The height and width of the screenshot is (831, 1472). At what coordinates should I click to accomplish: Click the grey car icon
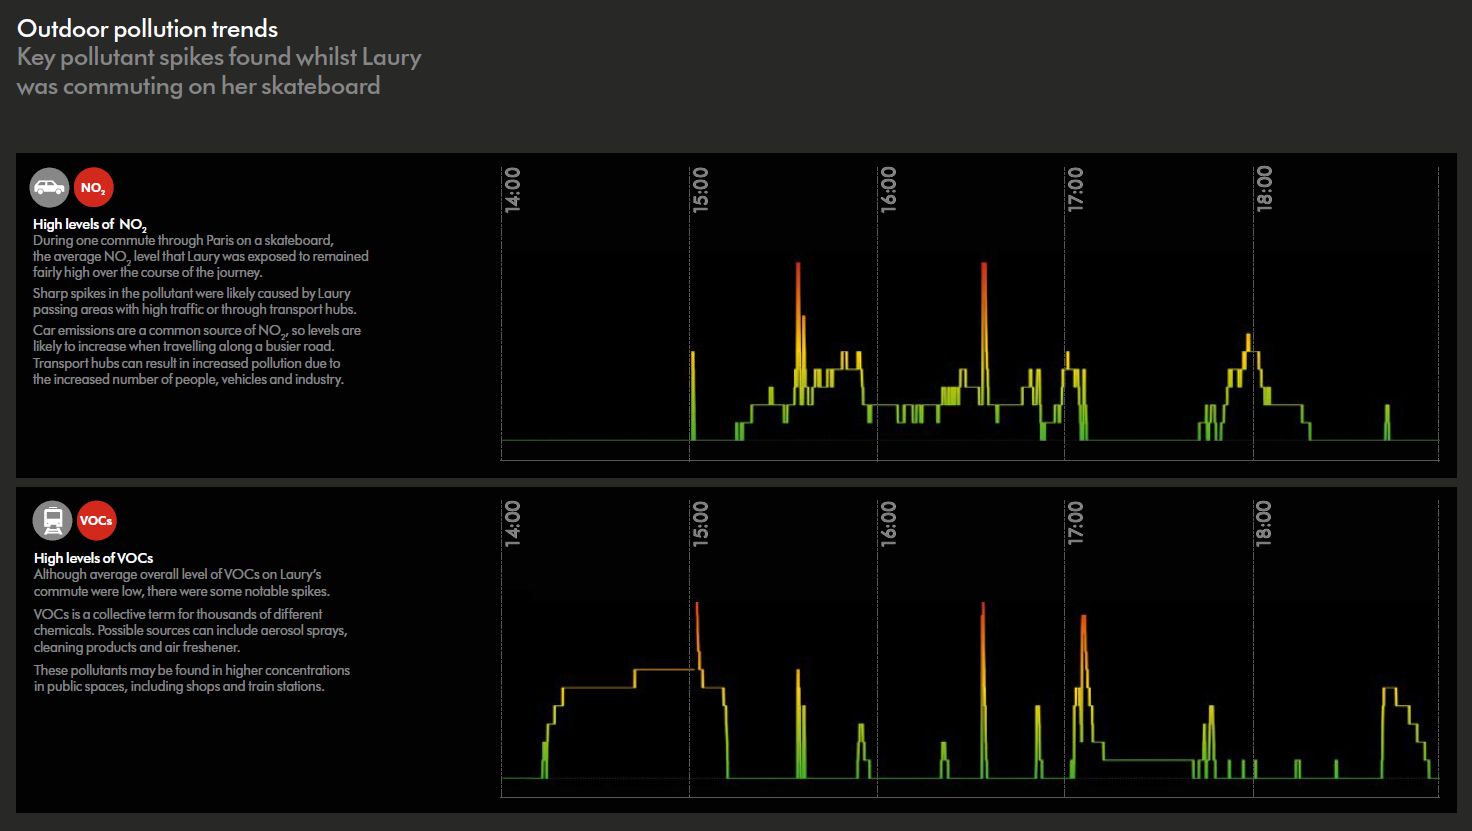[50, 187]
